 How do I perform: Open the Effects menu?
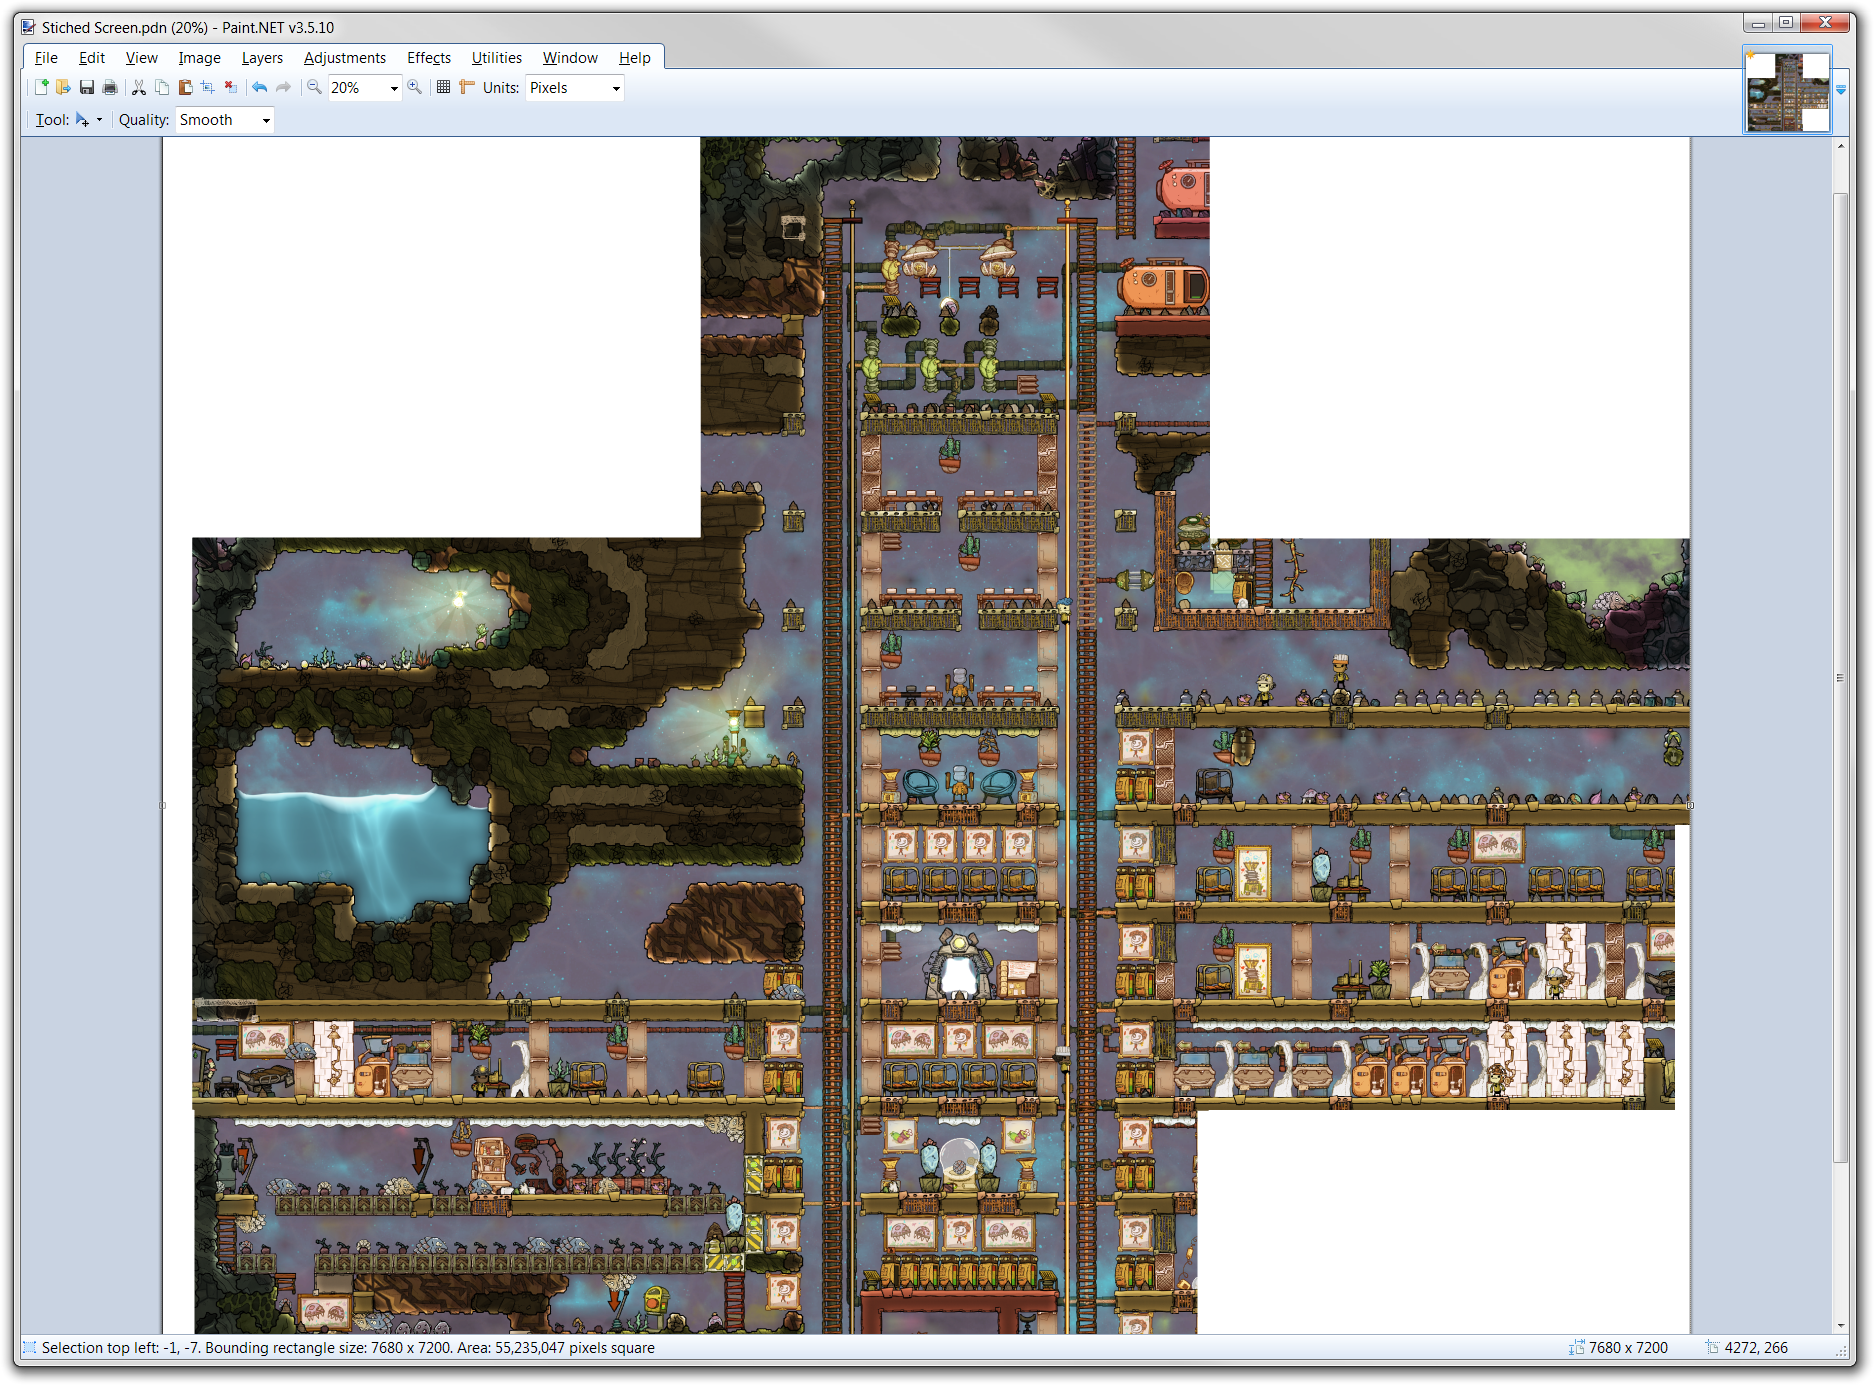click(x=428, y=58)
